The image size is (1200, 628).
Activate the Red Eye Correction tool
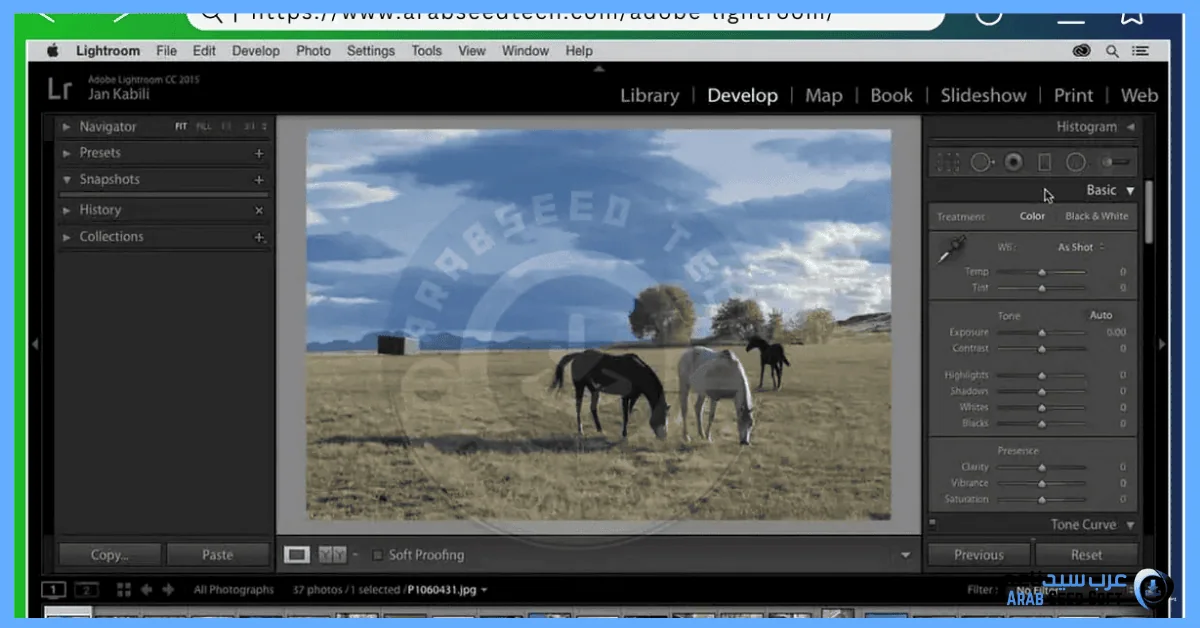click(x=1013, y=162)
